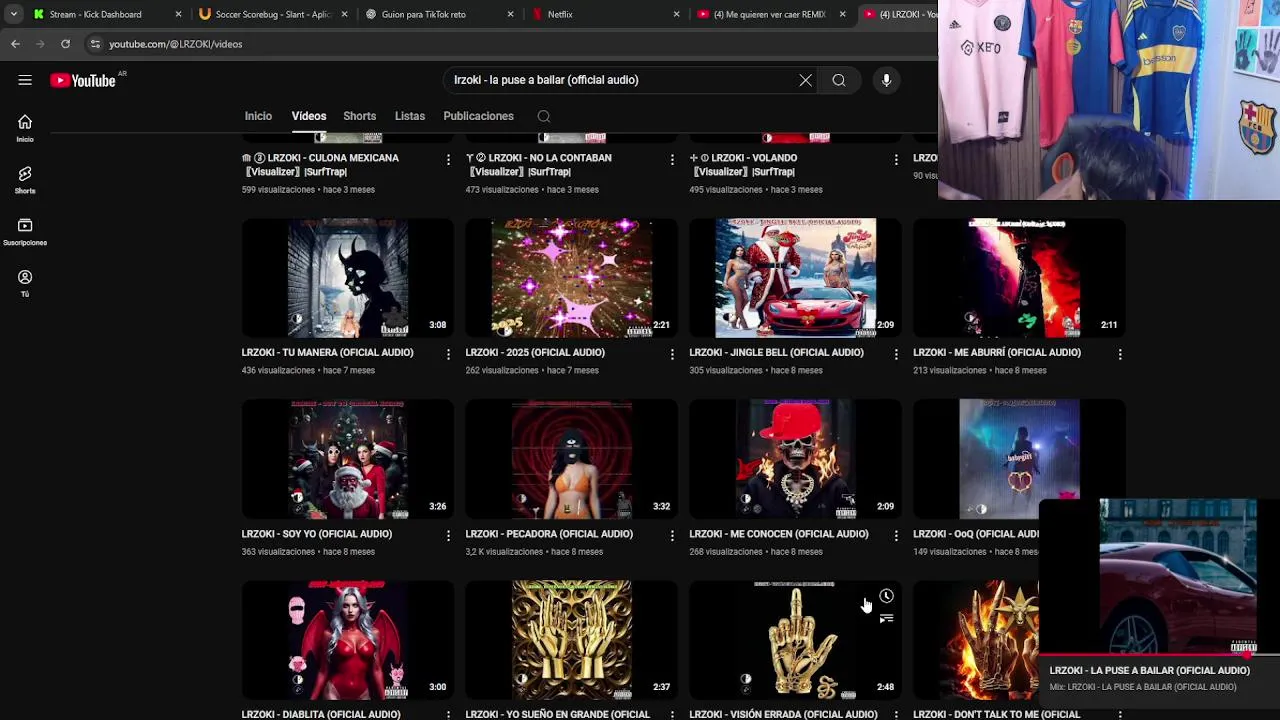Open options menu for VOLANDO video
This screenshot has height=720, width=1280.
pos(896,159)
